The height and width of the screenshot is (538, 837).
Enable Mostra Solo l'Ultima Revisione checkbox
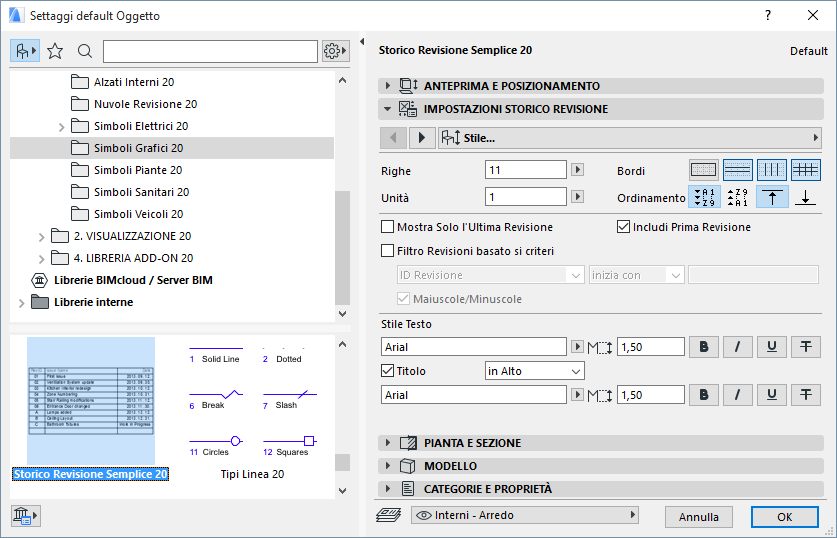pos(388,227)
